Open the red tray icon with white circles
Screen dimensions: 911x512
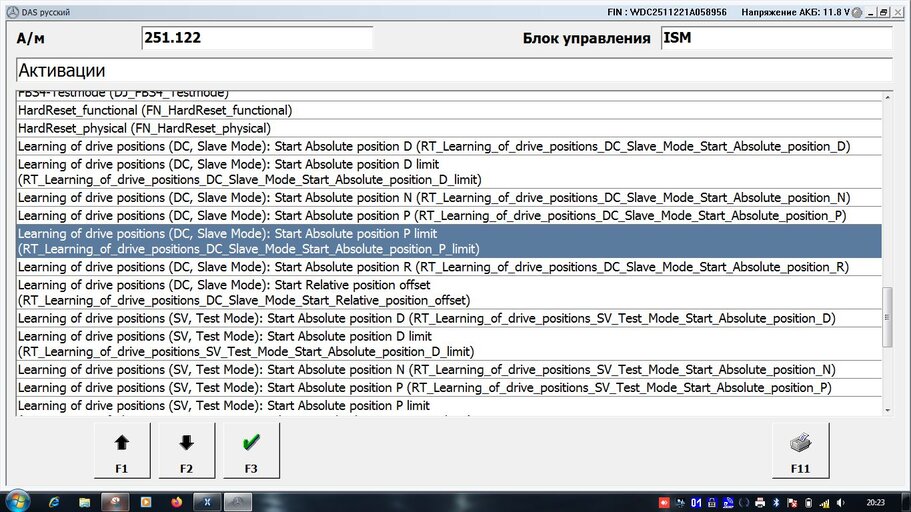[x=664, y=503]
